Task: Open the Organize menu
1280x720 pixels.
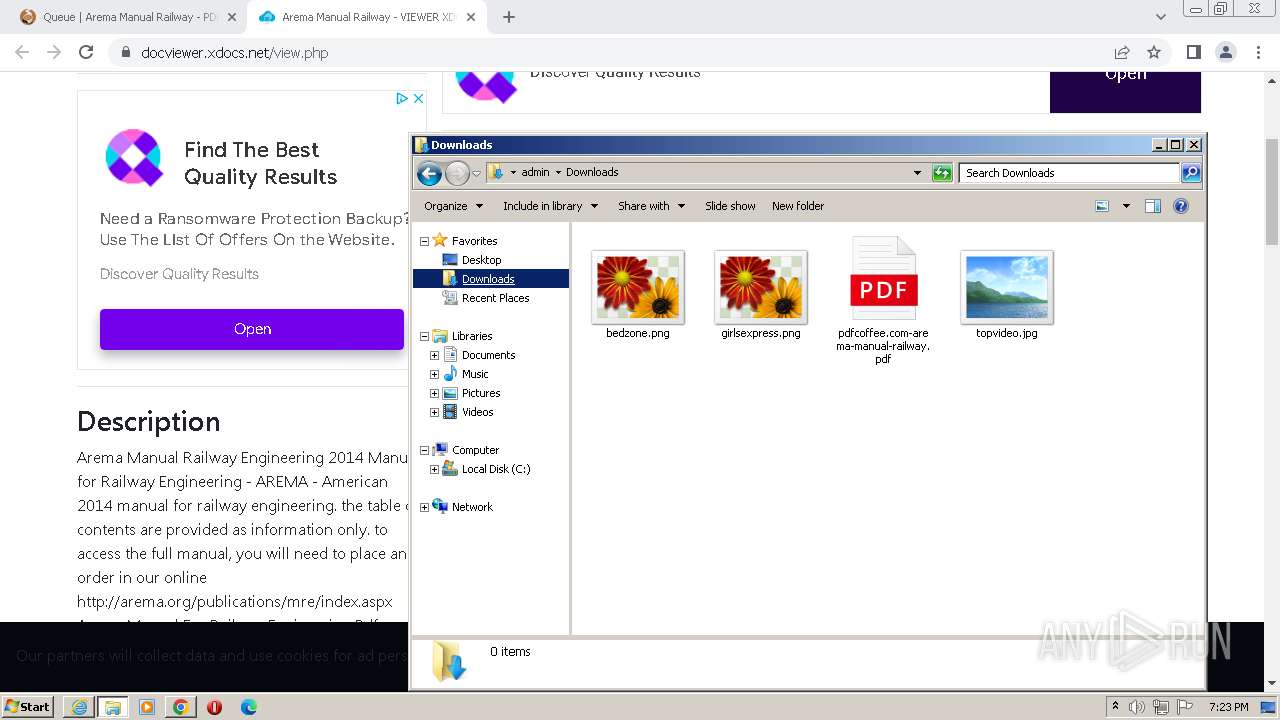Action: point(453,206)
